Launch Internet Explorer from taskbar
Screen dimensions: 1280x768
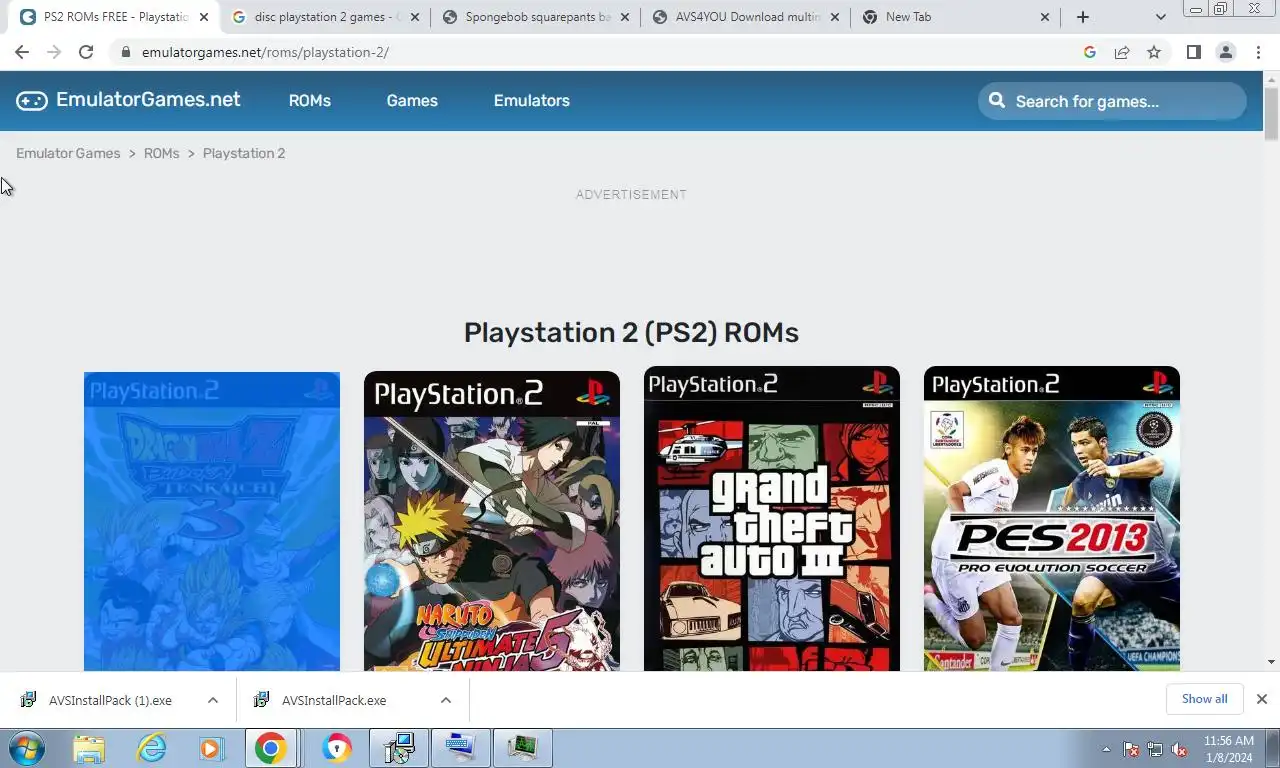tap(152, 748)
